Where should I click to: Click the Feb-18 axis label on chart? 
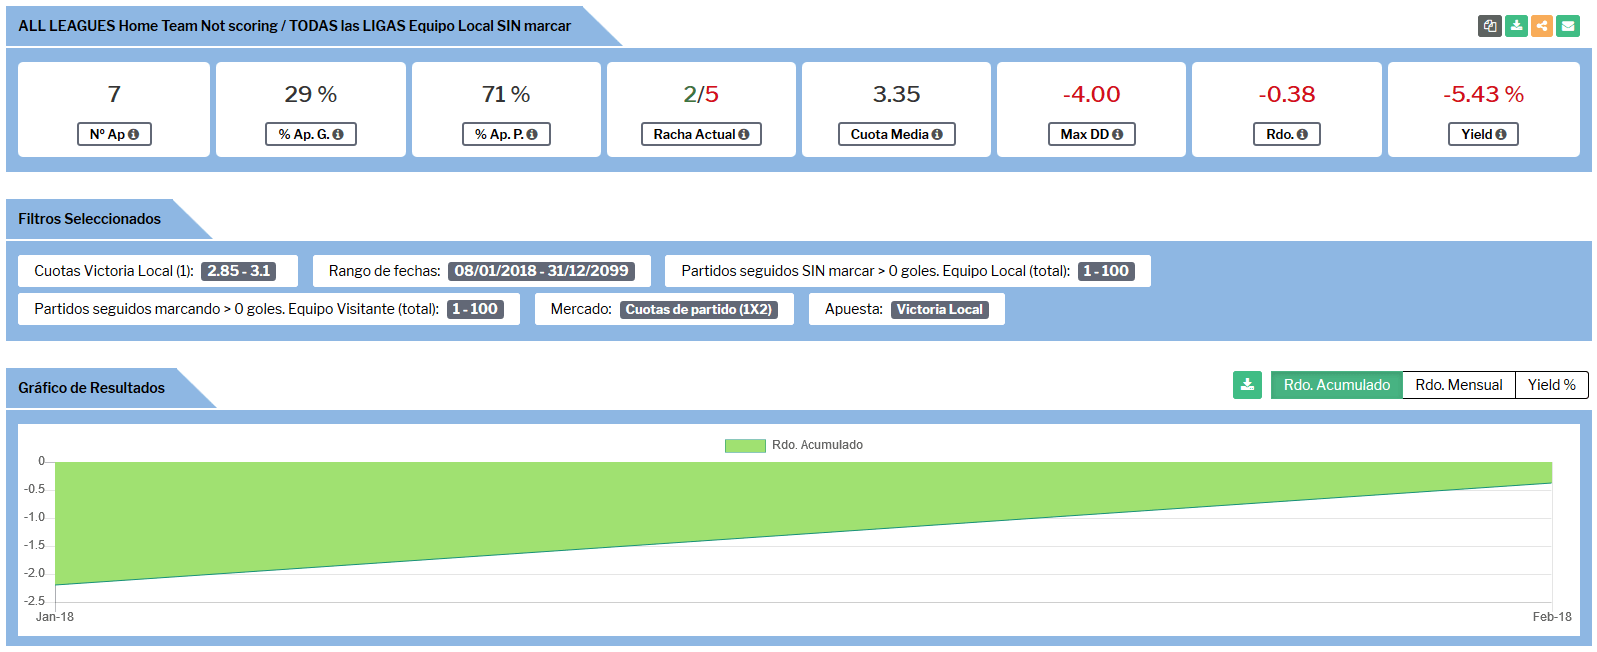[x=1552, y=617]
